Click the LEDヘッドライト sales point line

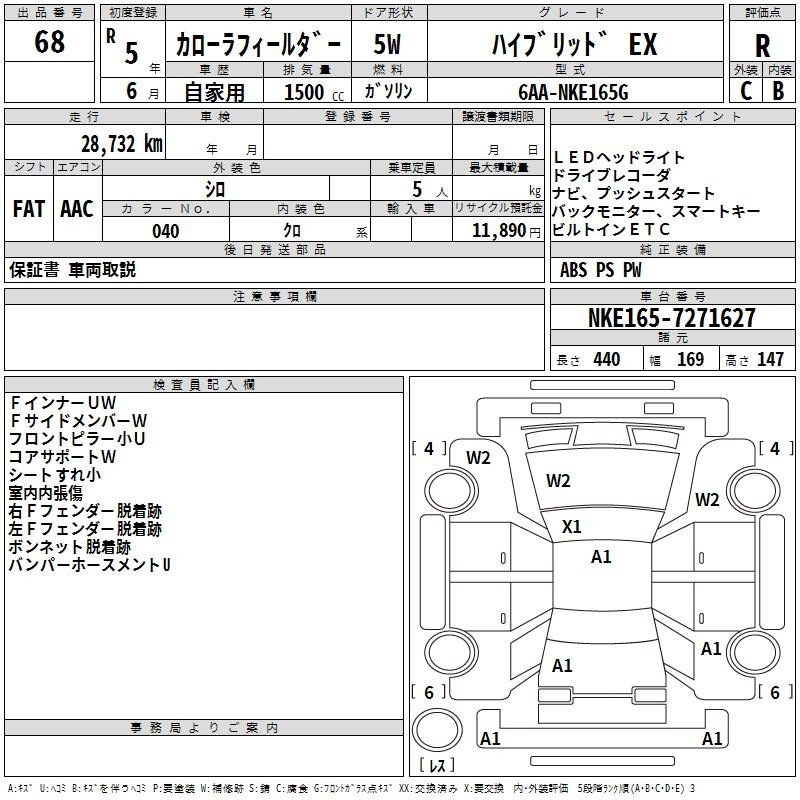click(619, 157)
